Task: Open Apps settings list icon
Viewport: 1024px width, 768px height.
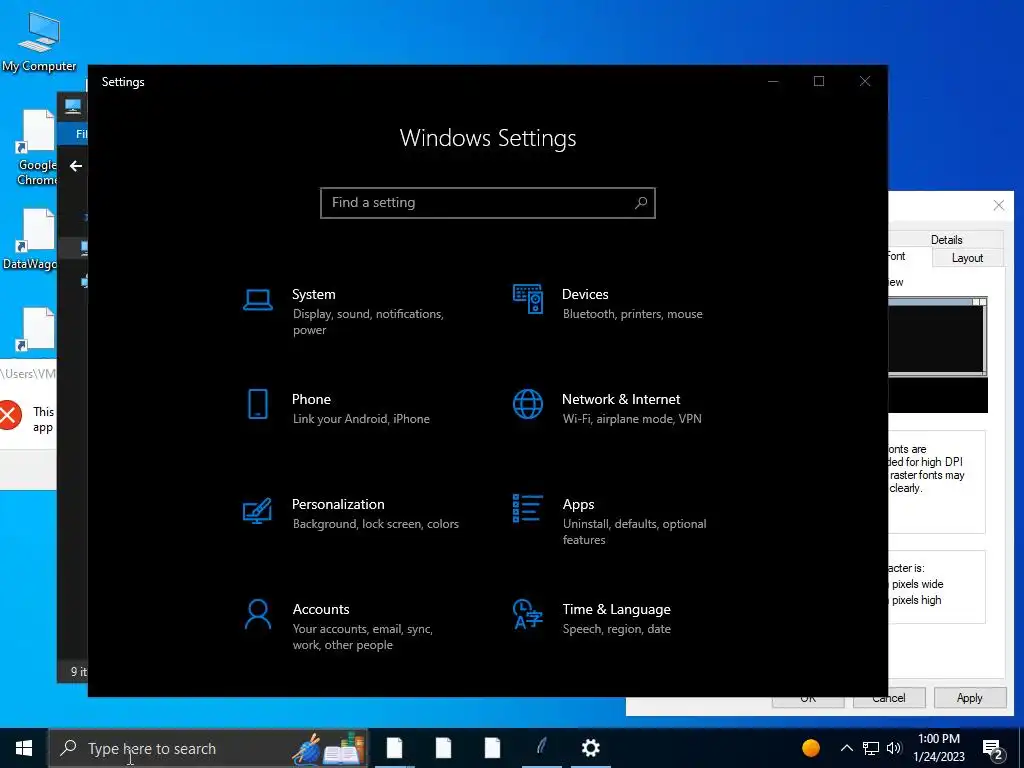Action: tap(528, 509)
